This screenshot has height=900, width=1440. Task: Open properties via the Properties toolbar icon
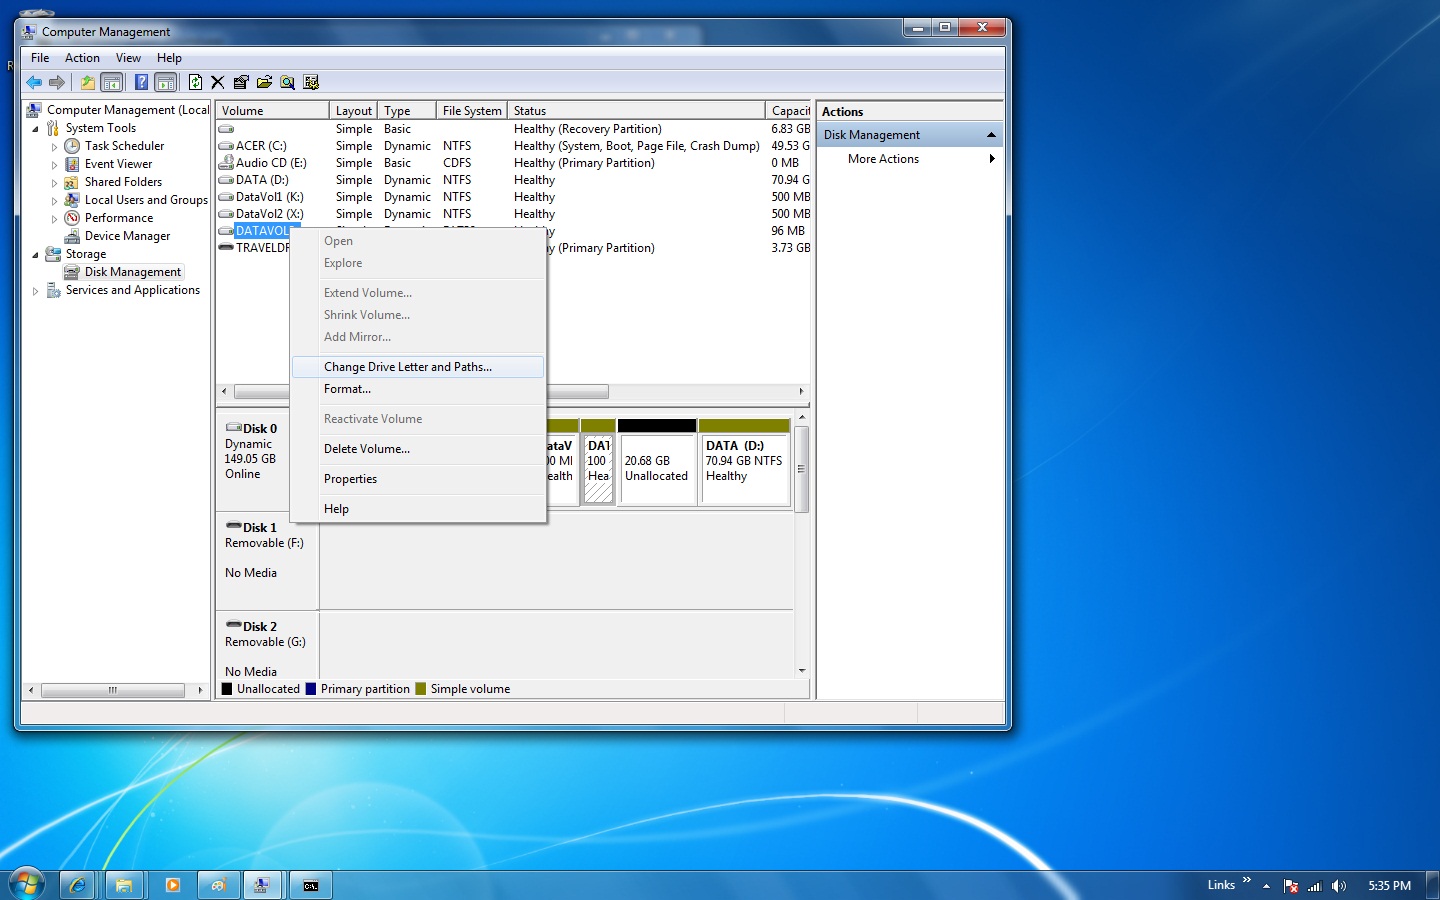pyautogui.click(x=241, y=82)
